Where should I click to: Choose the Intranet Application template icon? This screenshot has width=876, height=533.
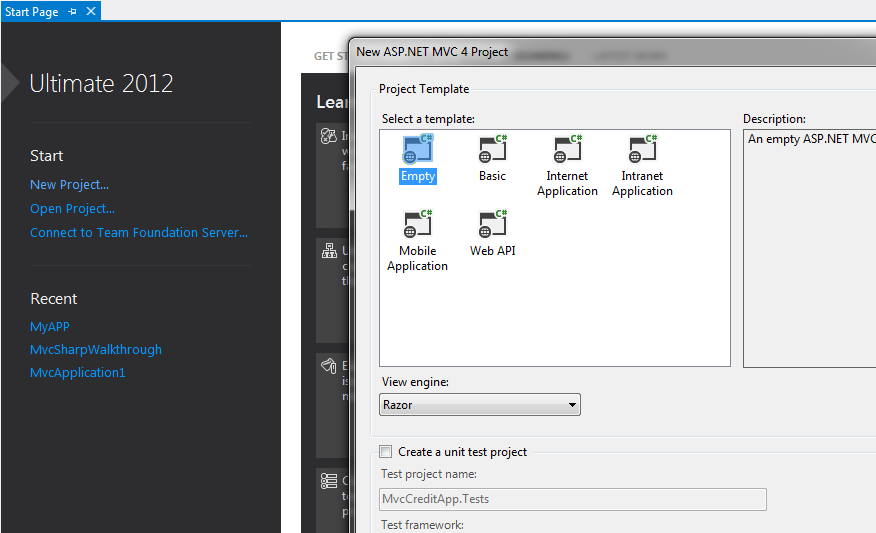pyautogui.click(x=642, y=149)
